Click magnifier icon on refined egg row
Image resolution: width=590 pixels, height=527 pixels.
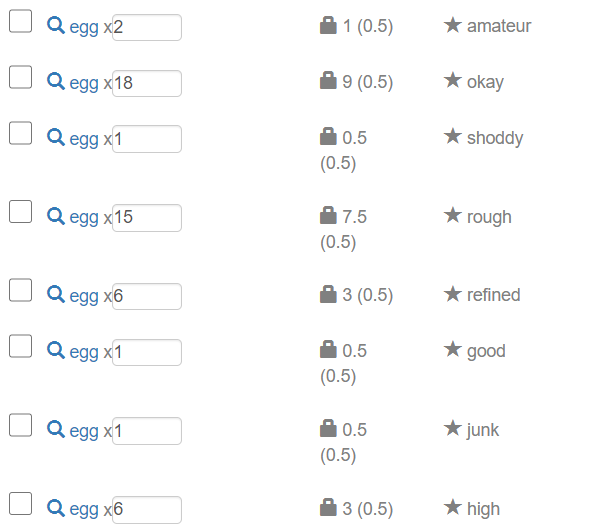[56, 294]
